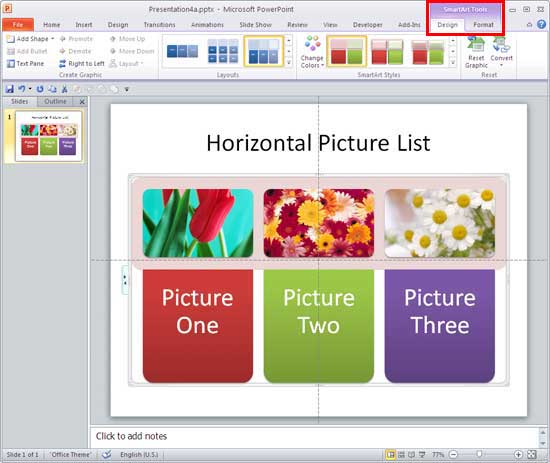Close the Slides/Outline pane
The height and width of the screenshot is (463, 550).
[82, 102]
